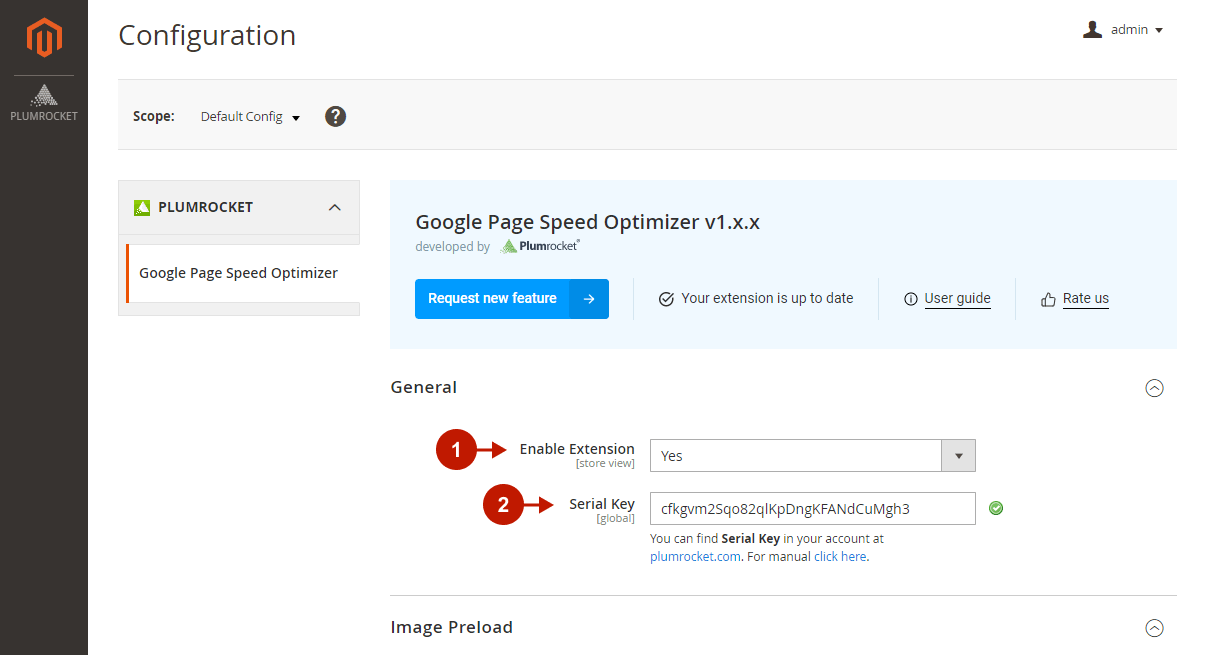Collapse the PLUMROCKET sidebar group
The width and height of the screenshot is (1206, 655).
coord(335,207)
